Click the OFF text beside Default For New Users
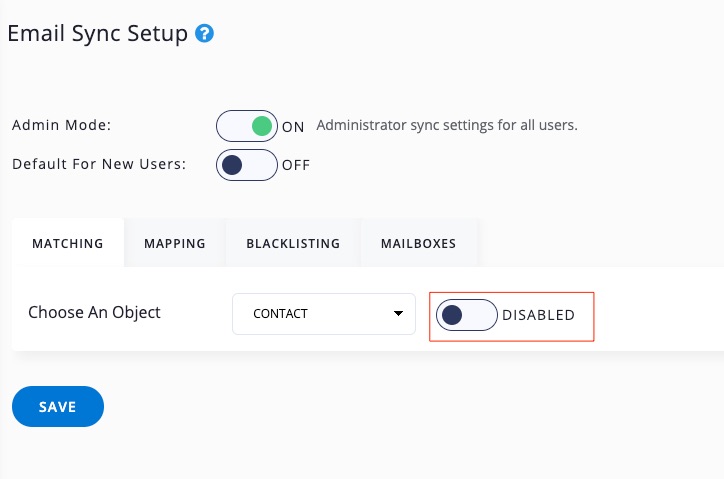Viewport: 724px width, 479px height. click(296, 166)
